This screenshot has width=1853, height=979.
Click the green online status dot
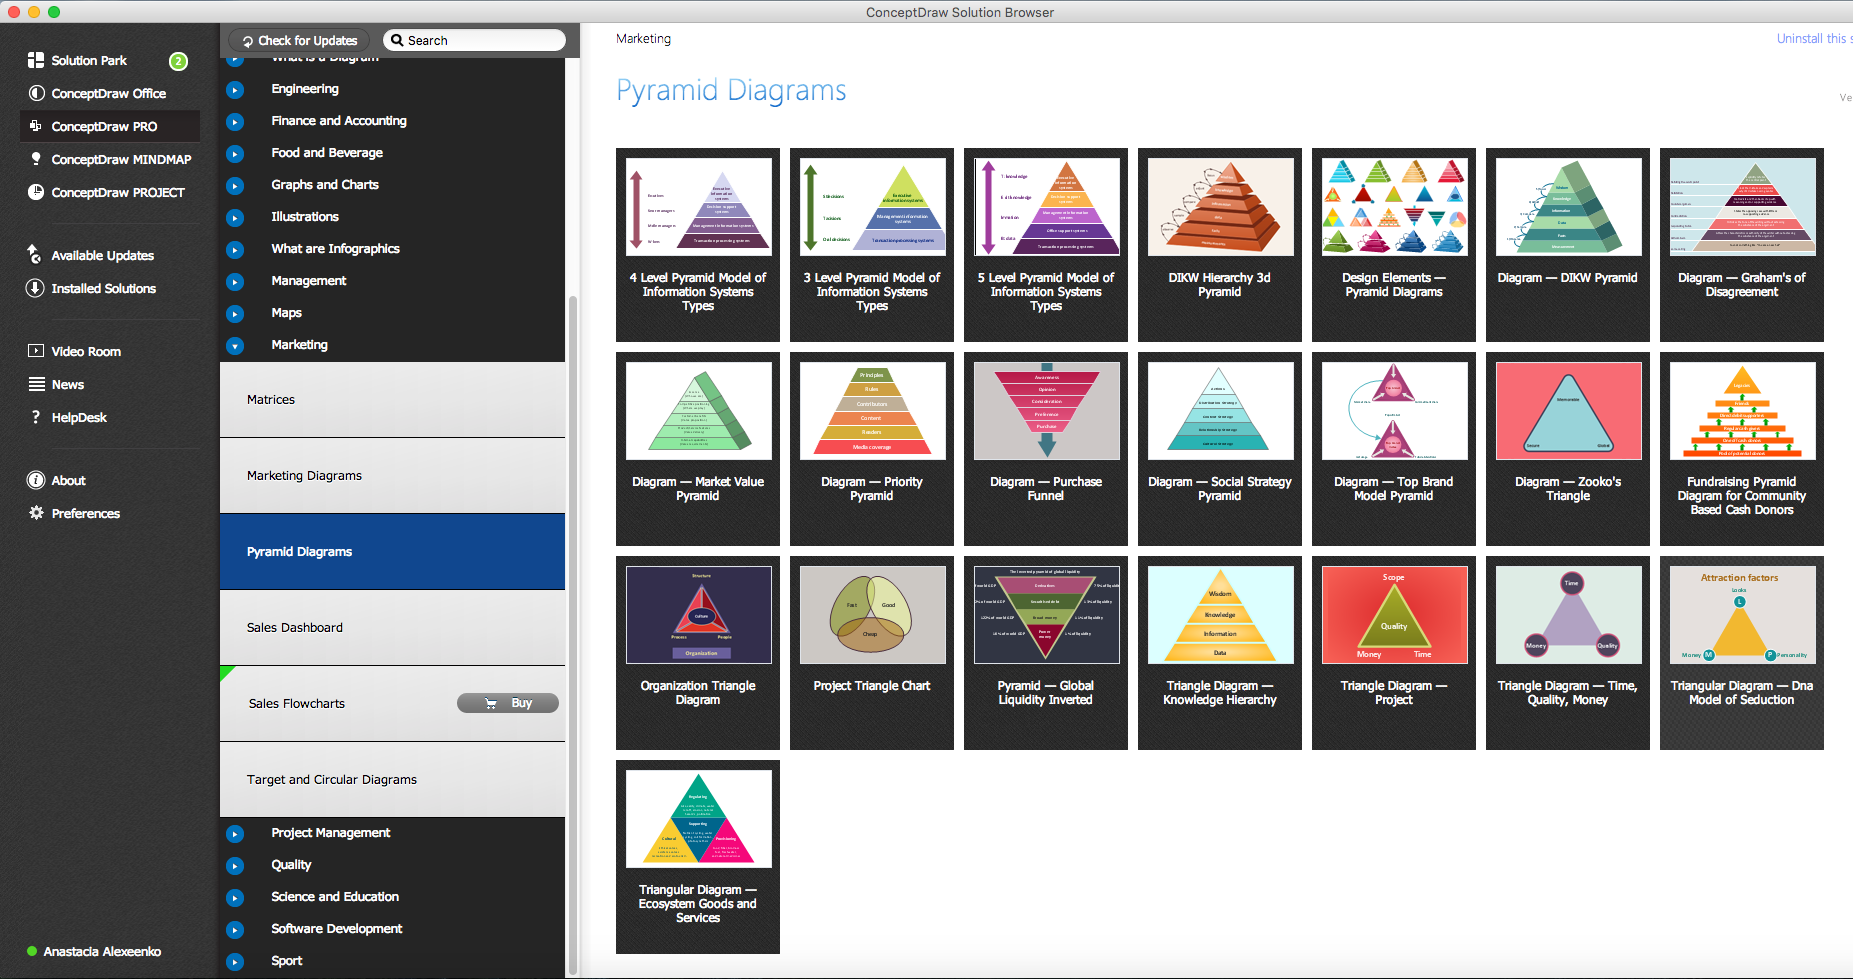32,951
